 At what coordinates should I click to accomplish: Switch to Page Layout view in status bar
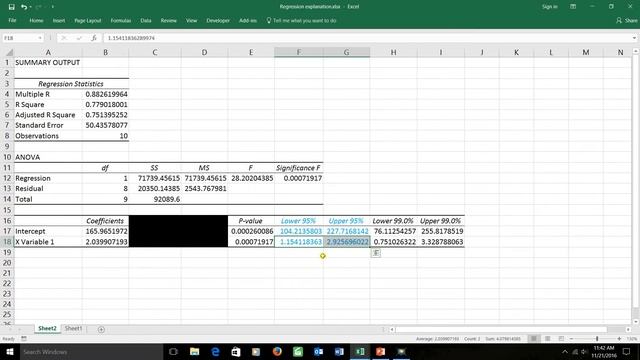coord(547,338)
